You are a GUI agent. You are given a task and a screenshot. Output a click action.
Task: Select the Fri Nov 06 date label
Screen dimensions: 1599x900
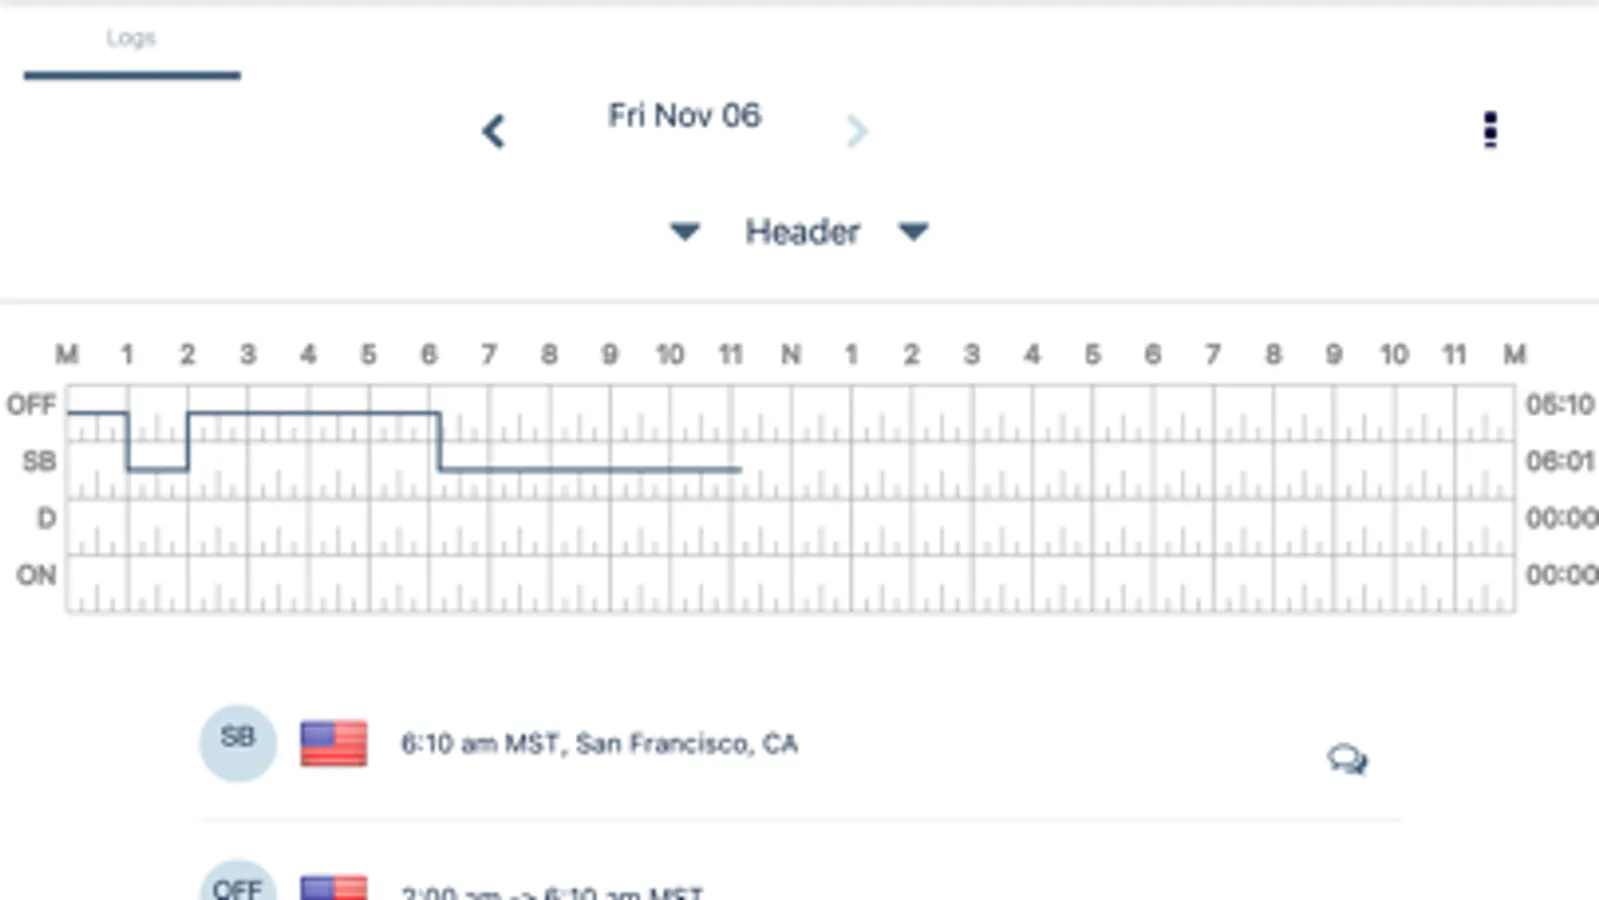pos(684,116)
